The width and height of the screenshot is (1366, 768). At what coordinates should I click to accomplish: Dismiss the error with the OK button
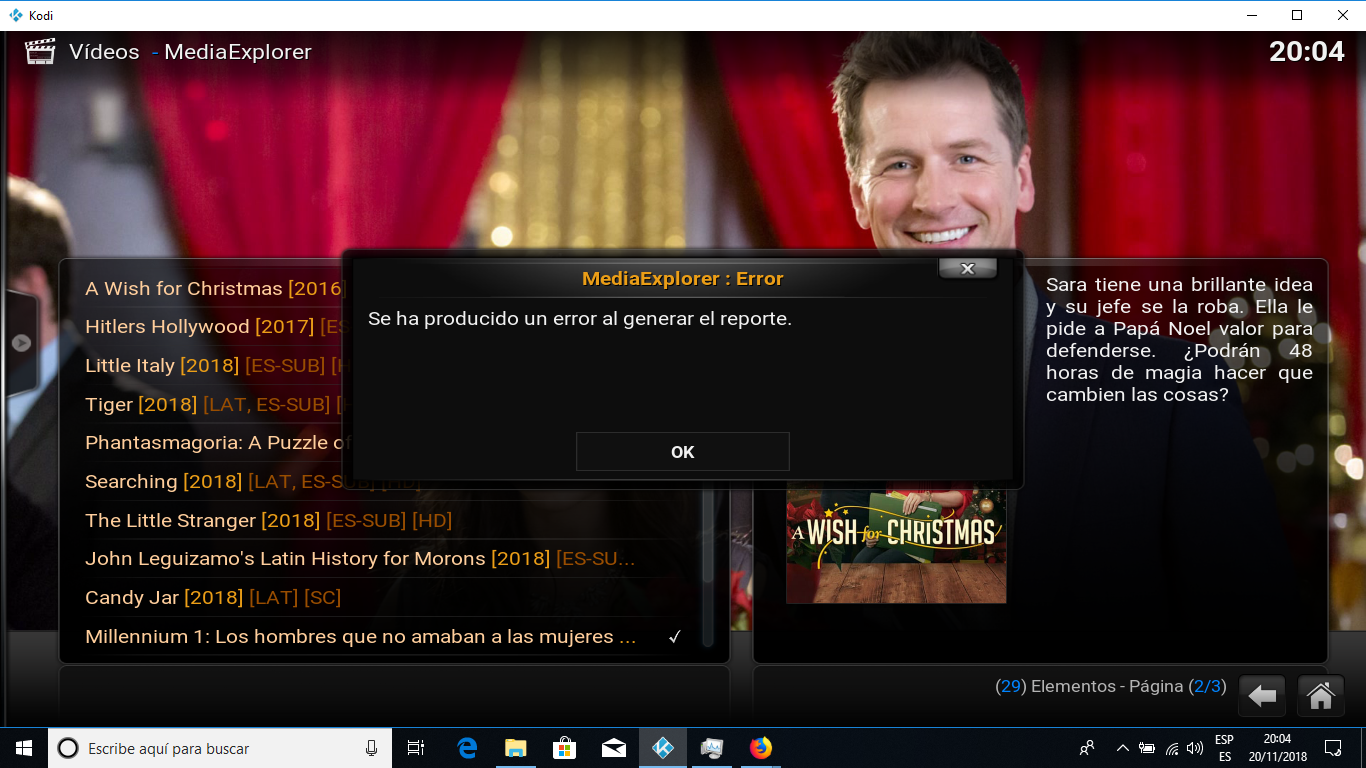(682, 452)
